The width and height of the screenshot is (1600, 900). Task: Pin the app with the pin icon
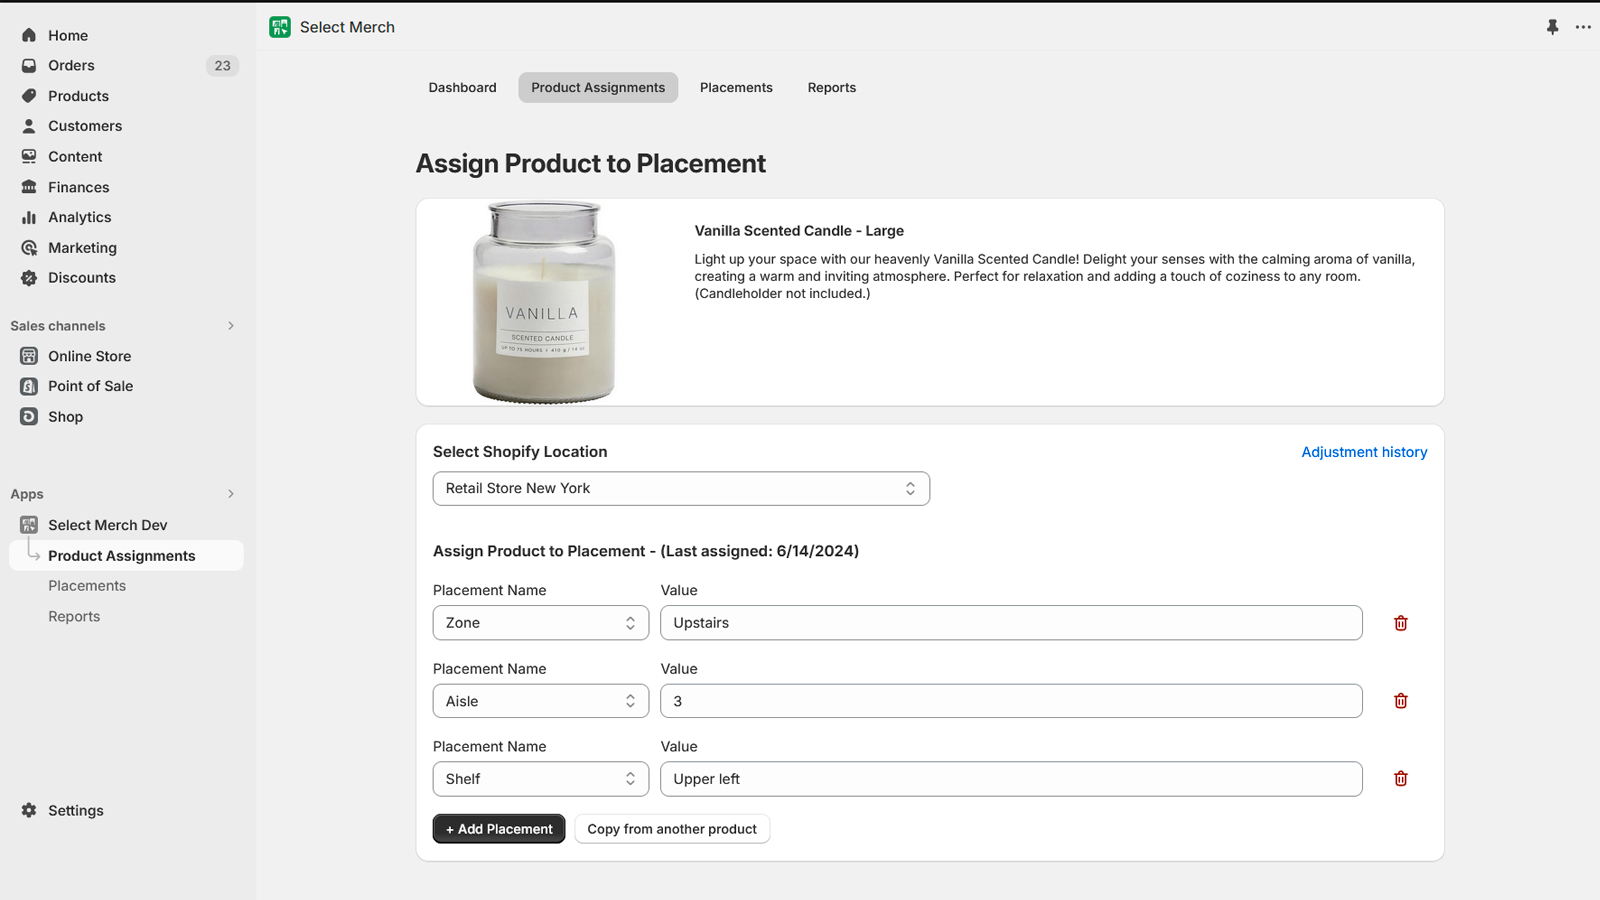(x=1552, y=27)
